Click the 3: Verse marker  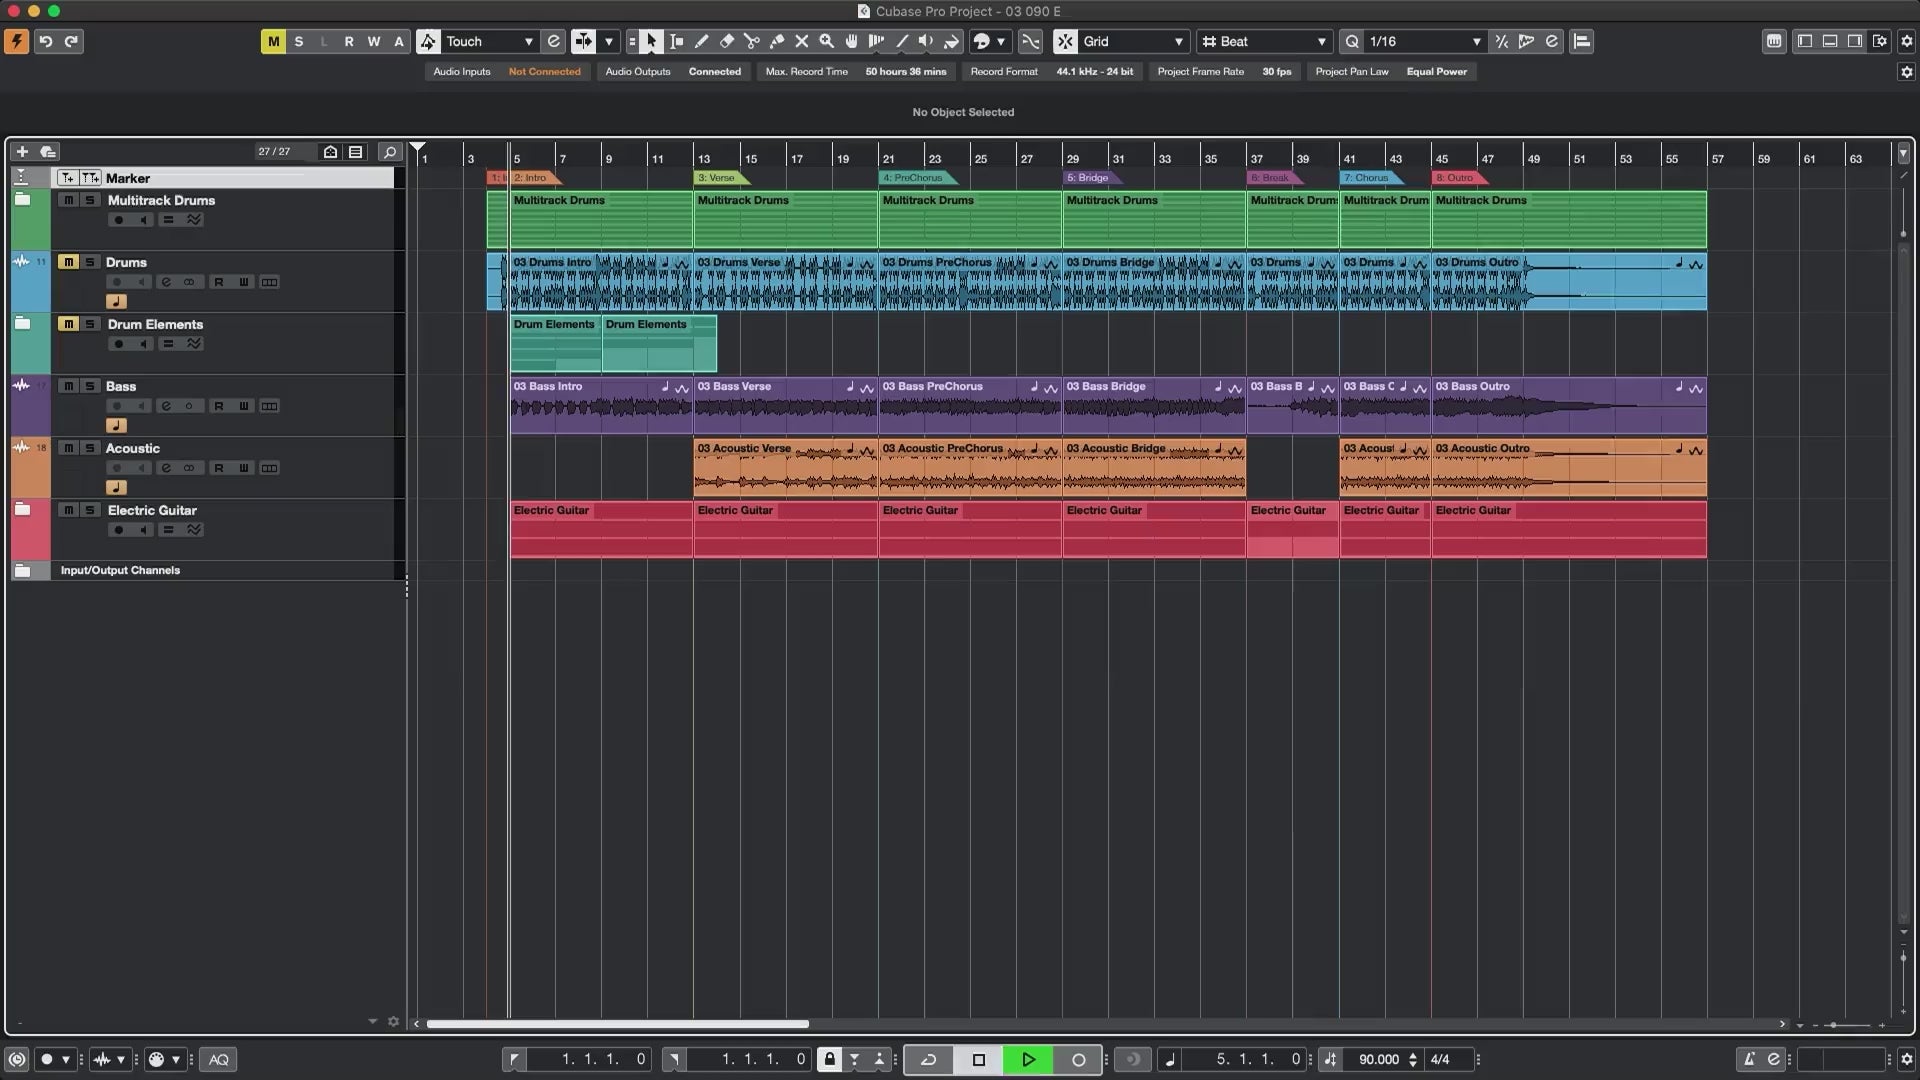pos(719,178)
